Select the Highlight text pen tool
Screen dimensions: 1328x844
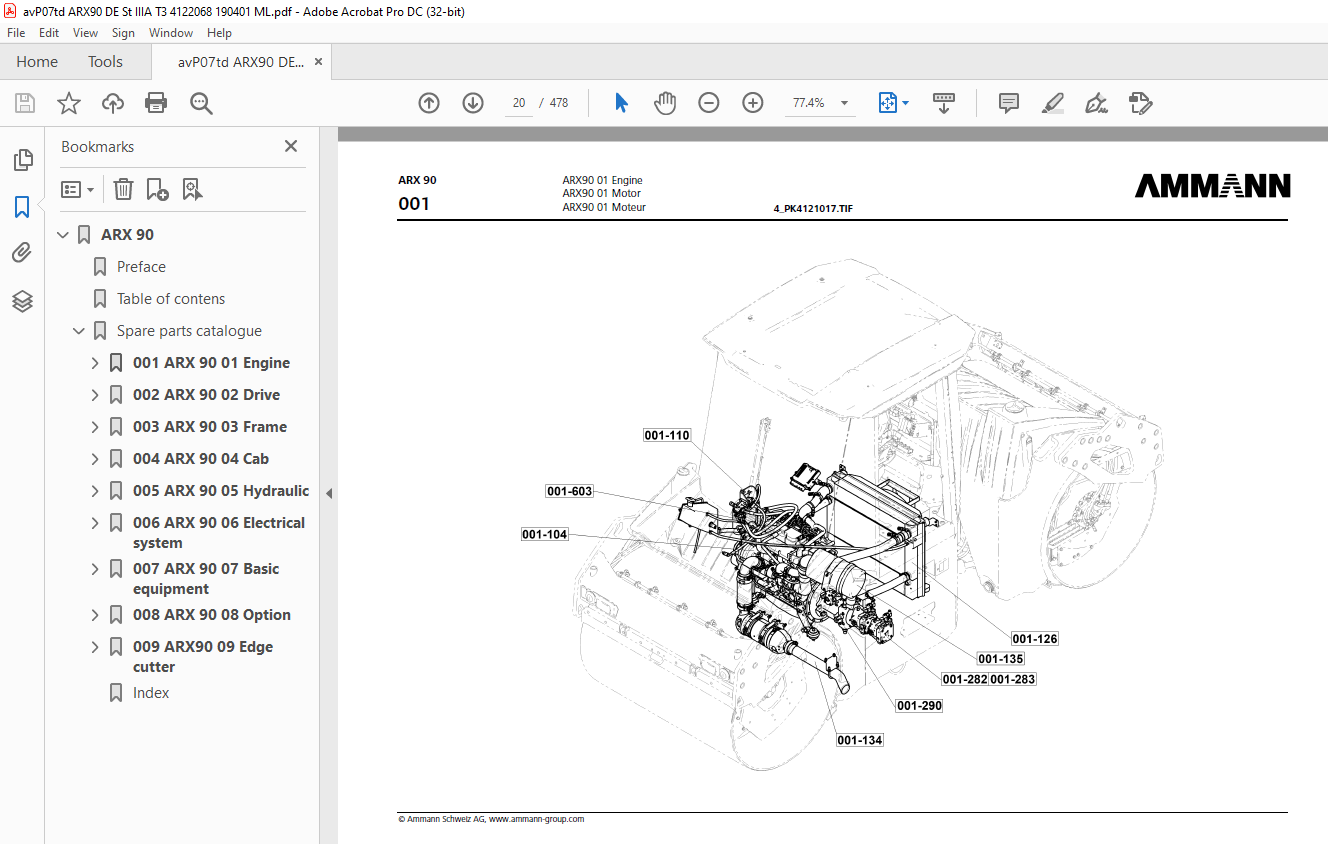click(1052, 103)
